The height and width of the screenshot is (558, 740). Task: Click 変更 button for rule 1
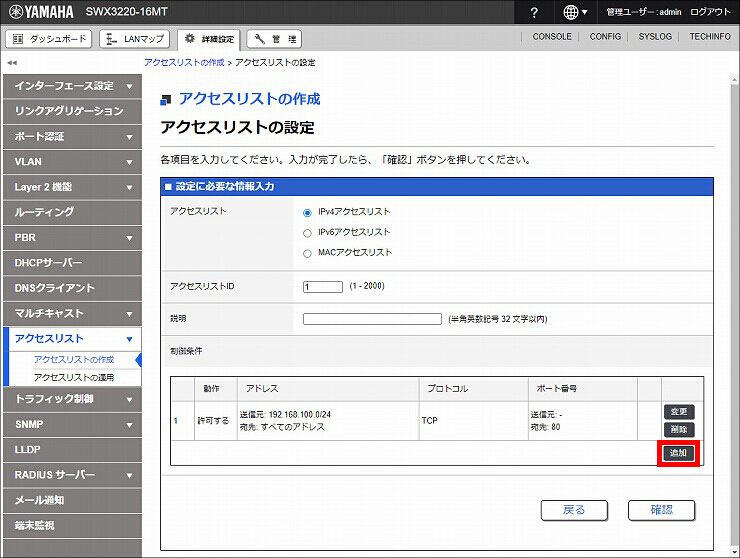[x=679, y=412]
